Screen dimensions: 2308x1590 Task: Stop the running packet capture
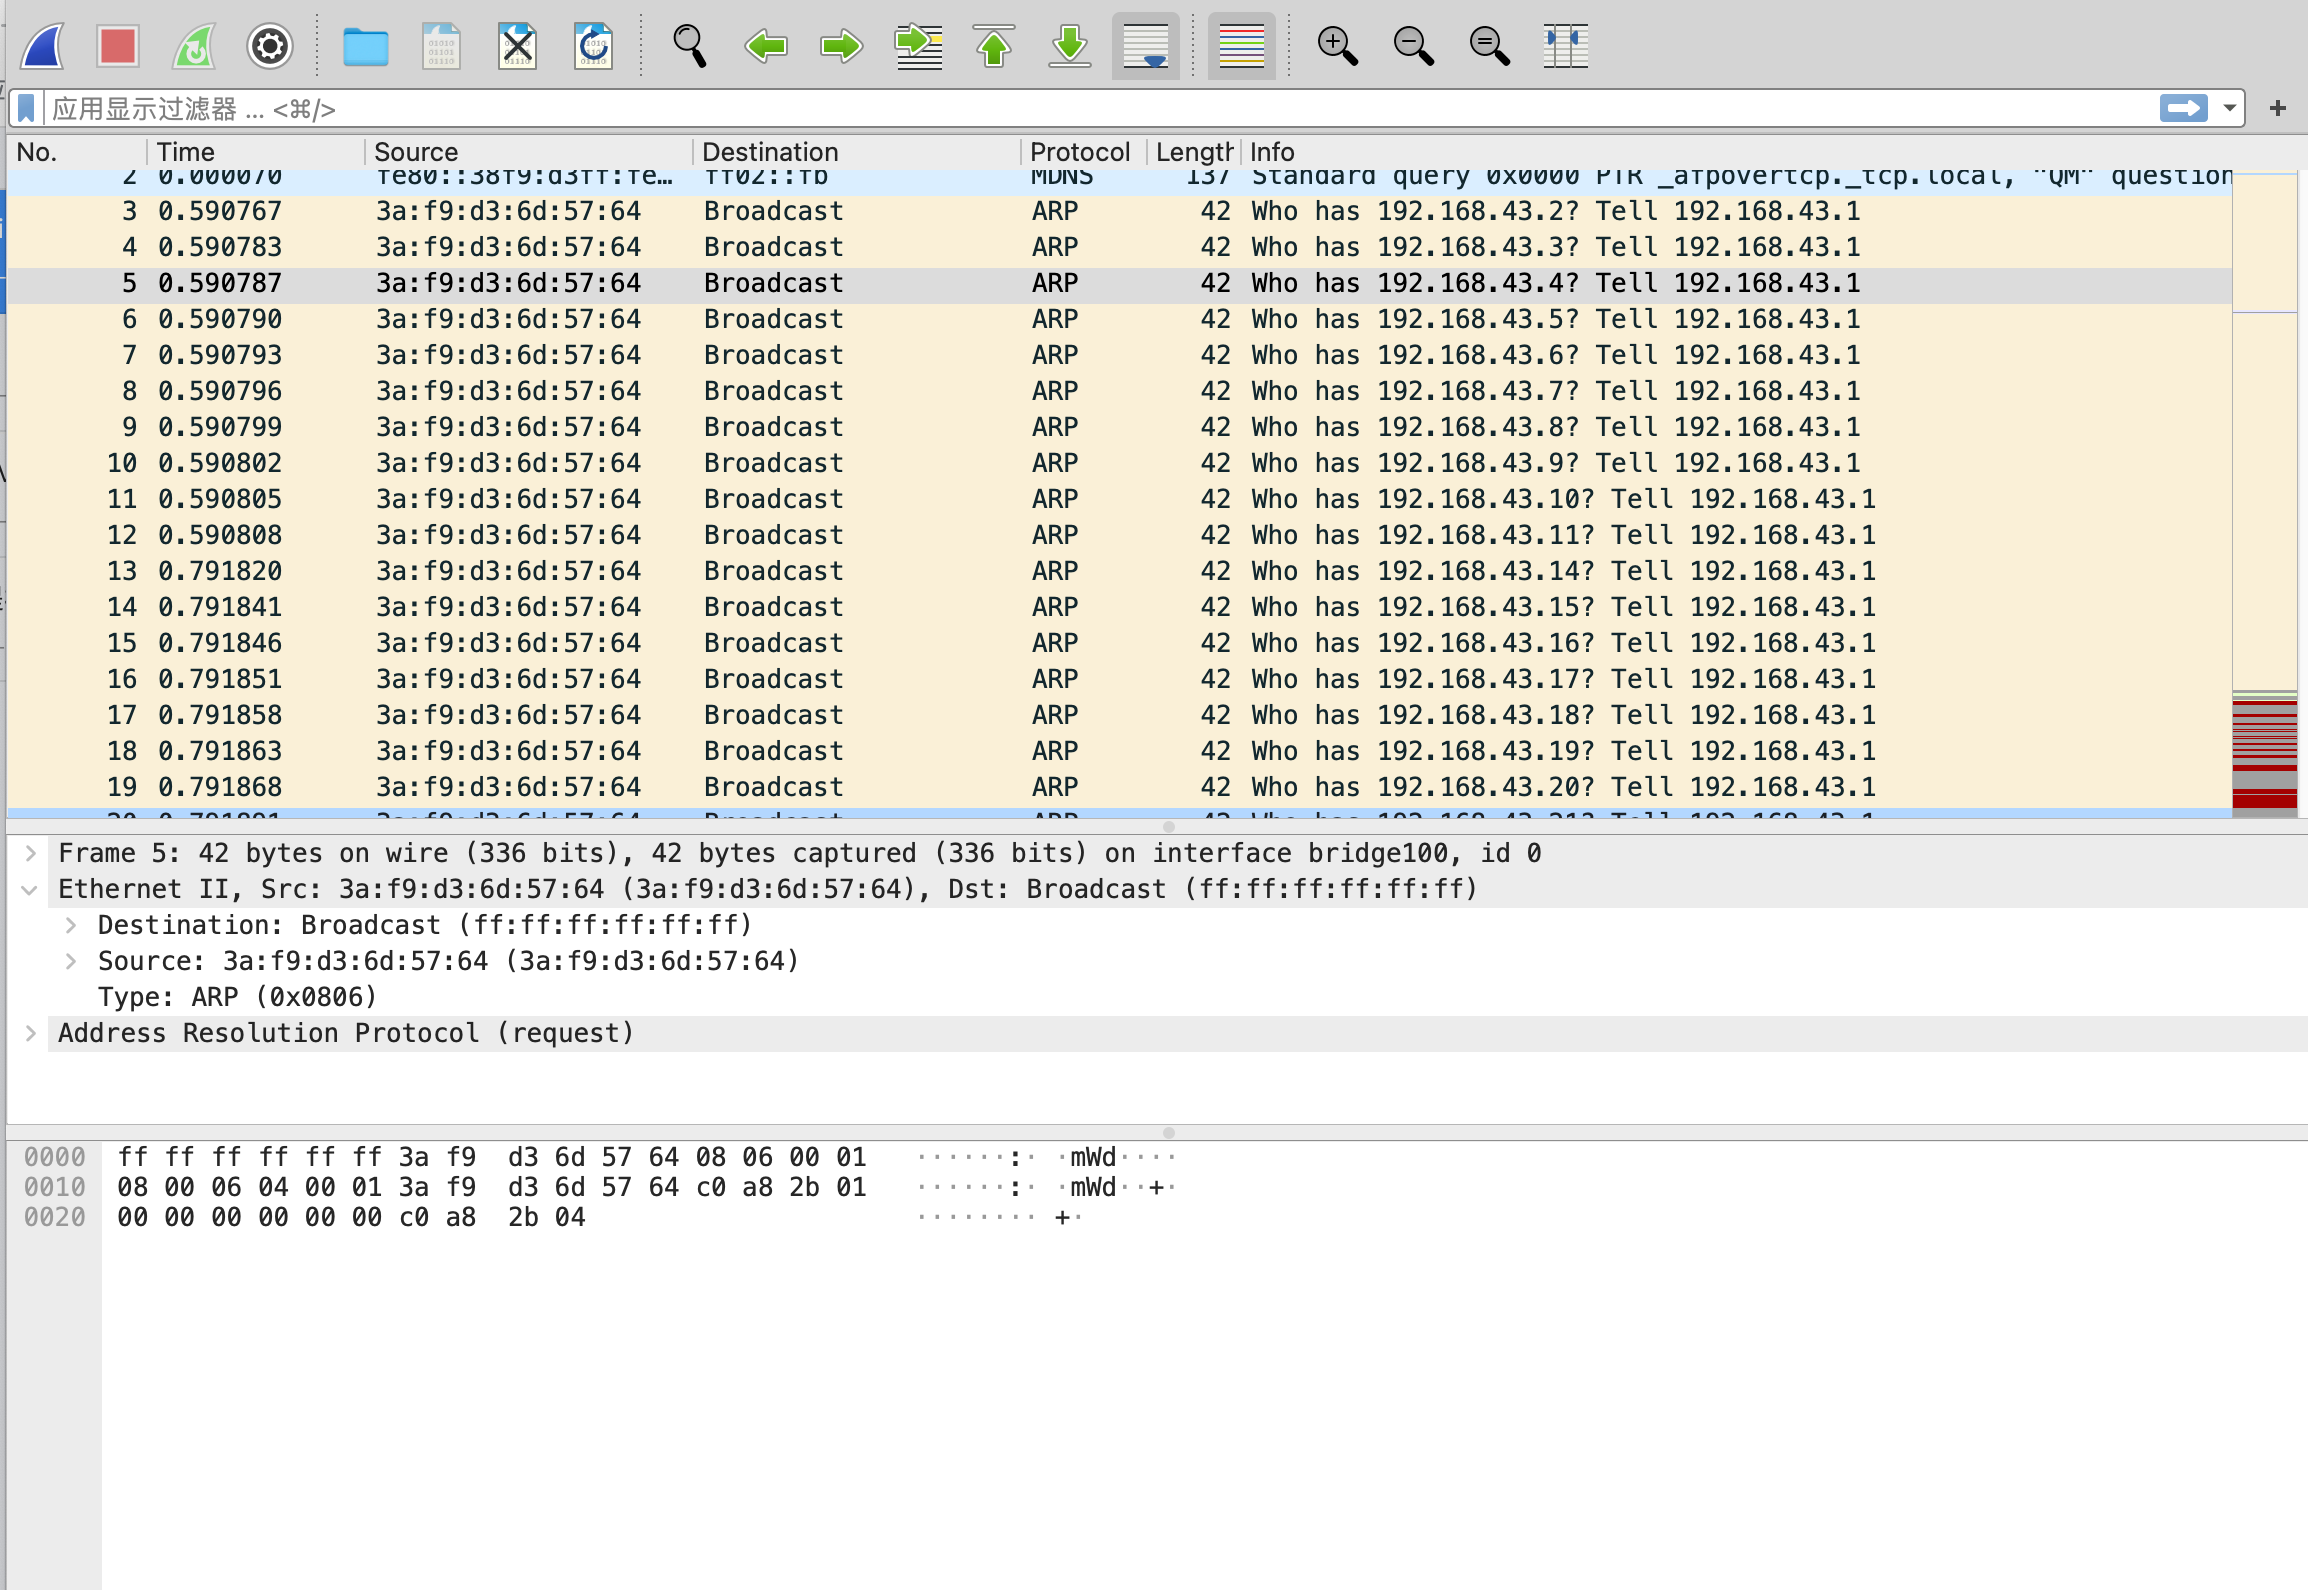point(118,46)
